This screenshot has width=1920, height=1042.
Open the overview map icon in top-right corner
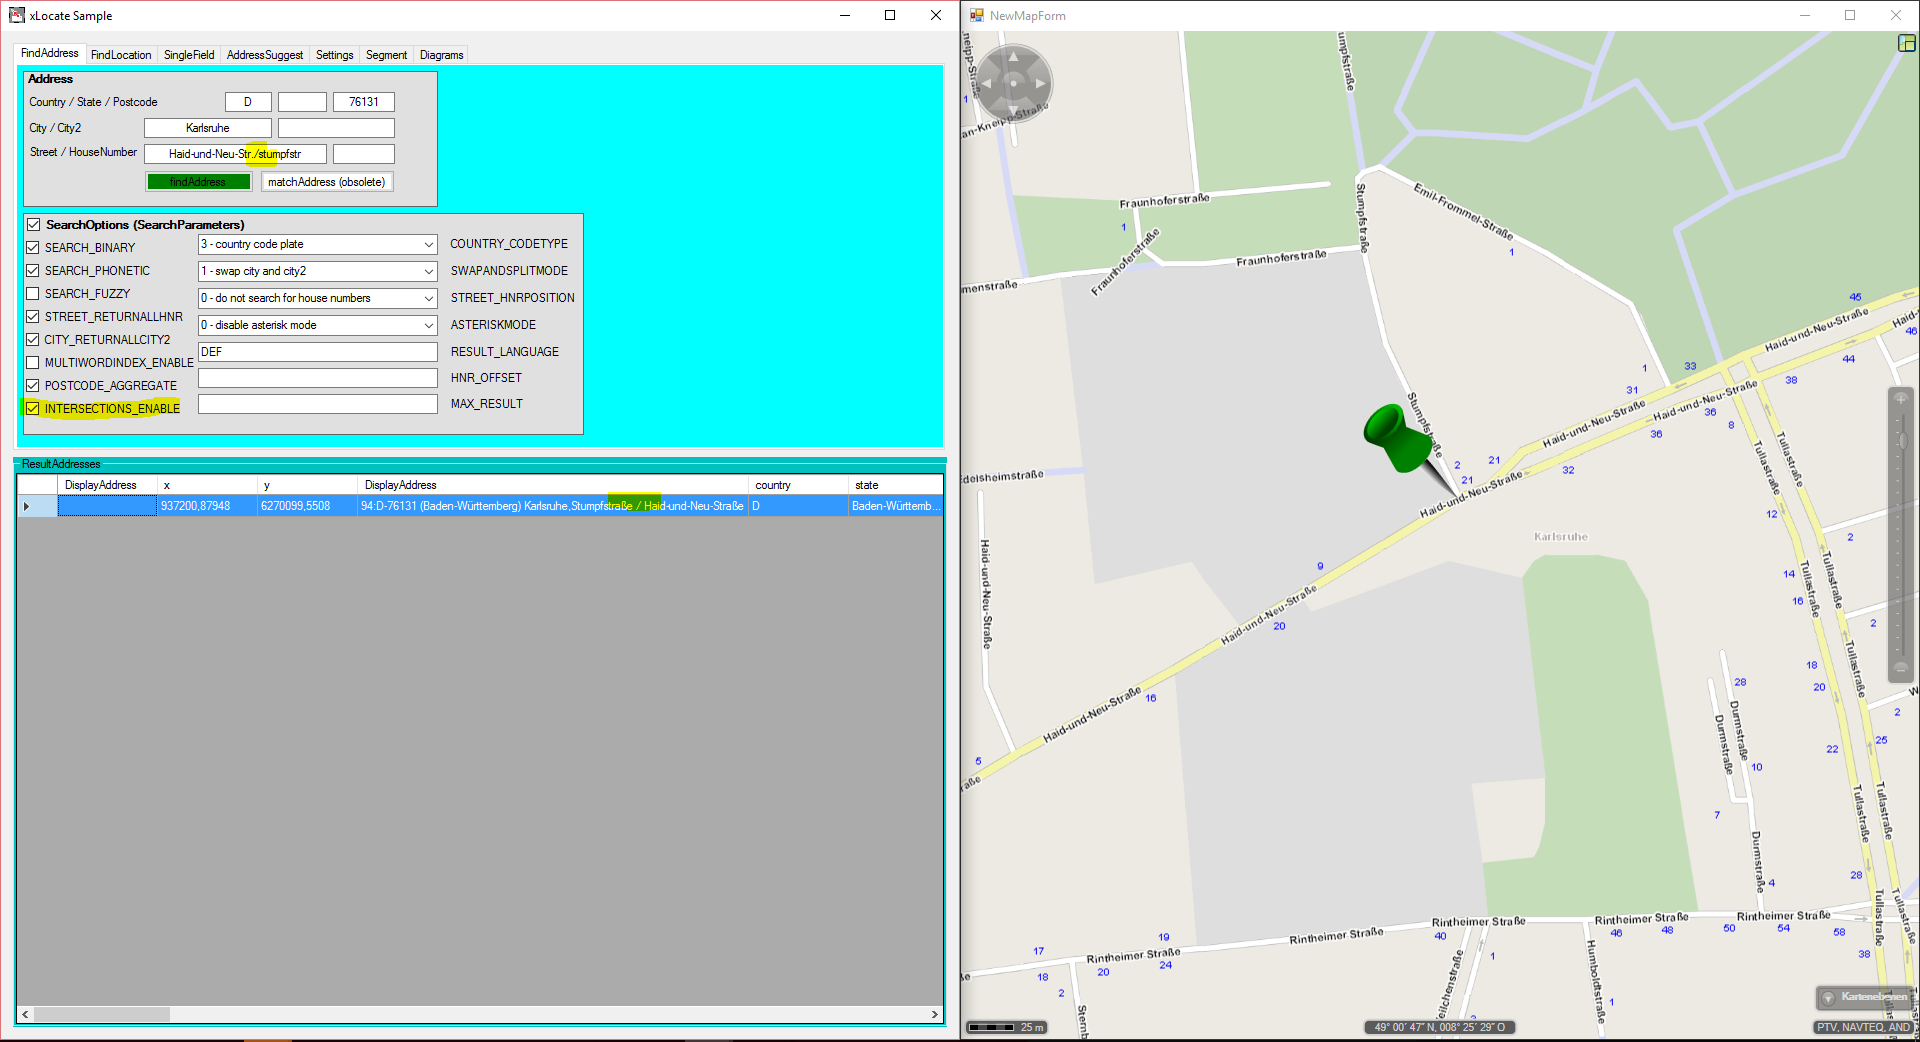pyautogui.click(x=1906, y=43)
